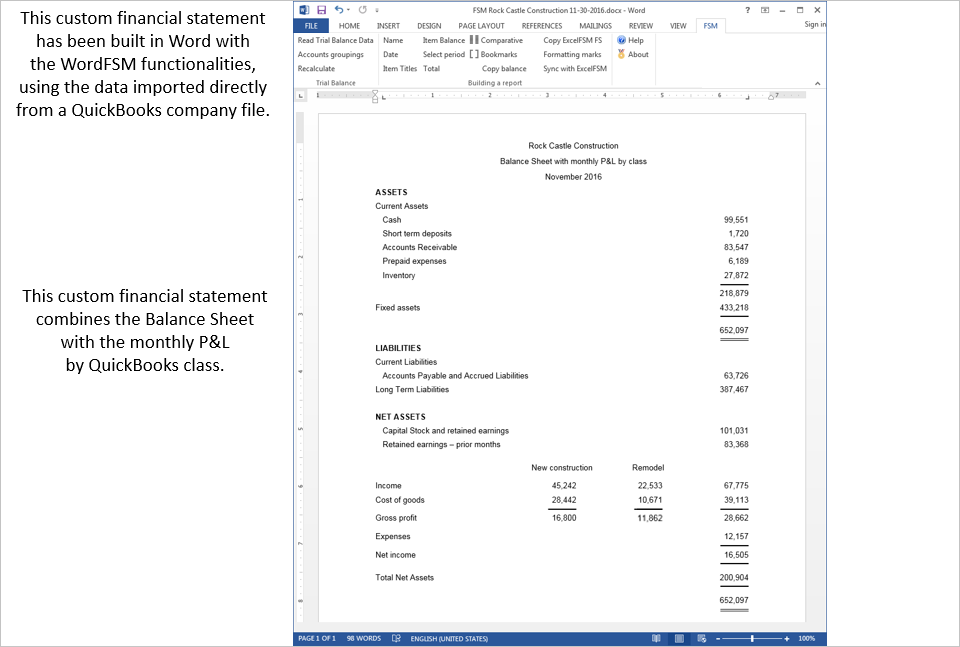The image size is (960, 647).
Task: Click the 98 WORDS word count
Action: point(364,638)
